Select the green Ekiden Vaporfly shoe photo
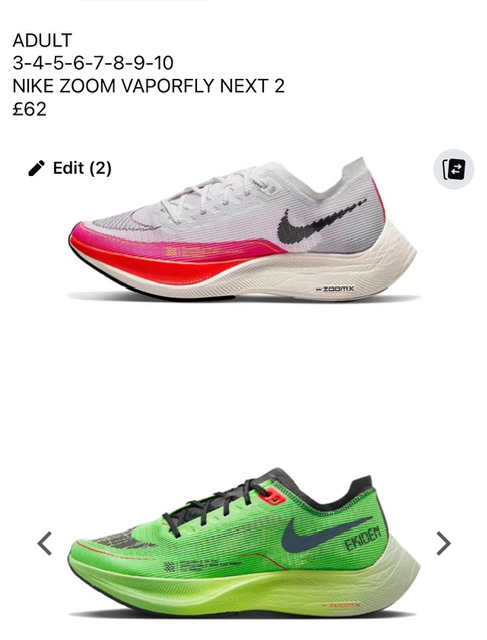The image size is (487, 640). tap(244, 542)
